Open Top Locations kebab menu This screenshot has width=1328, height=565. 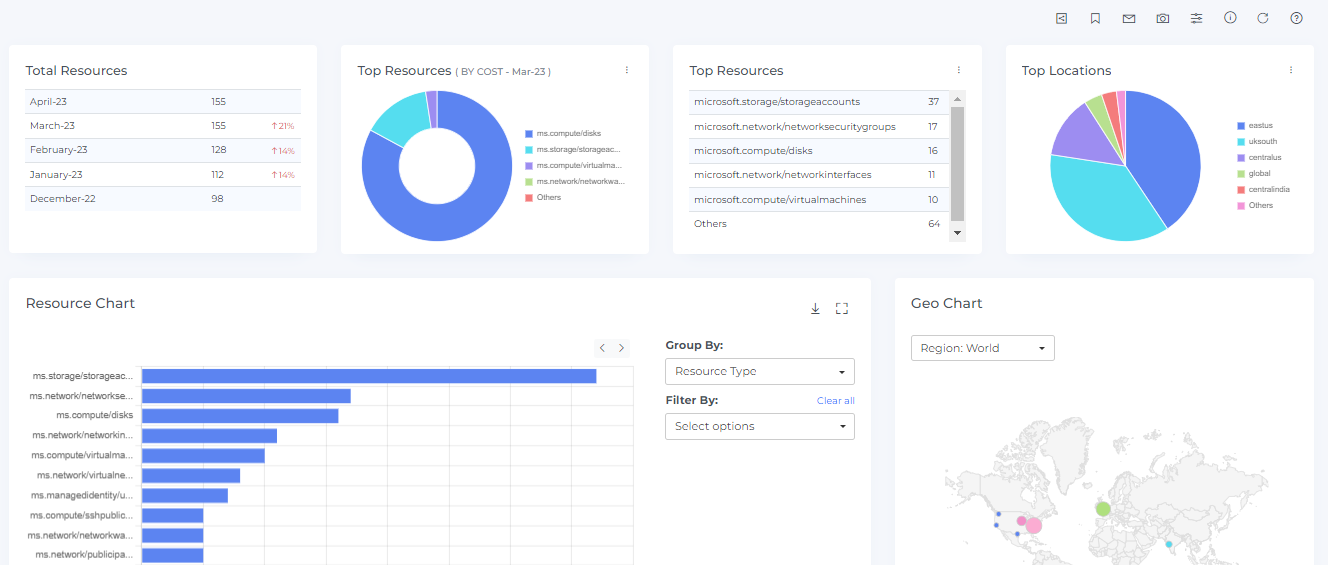pos(1291,70)
